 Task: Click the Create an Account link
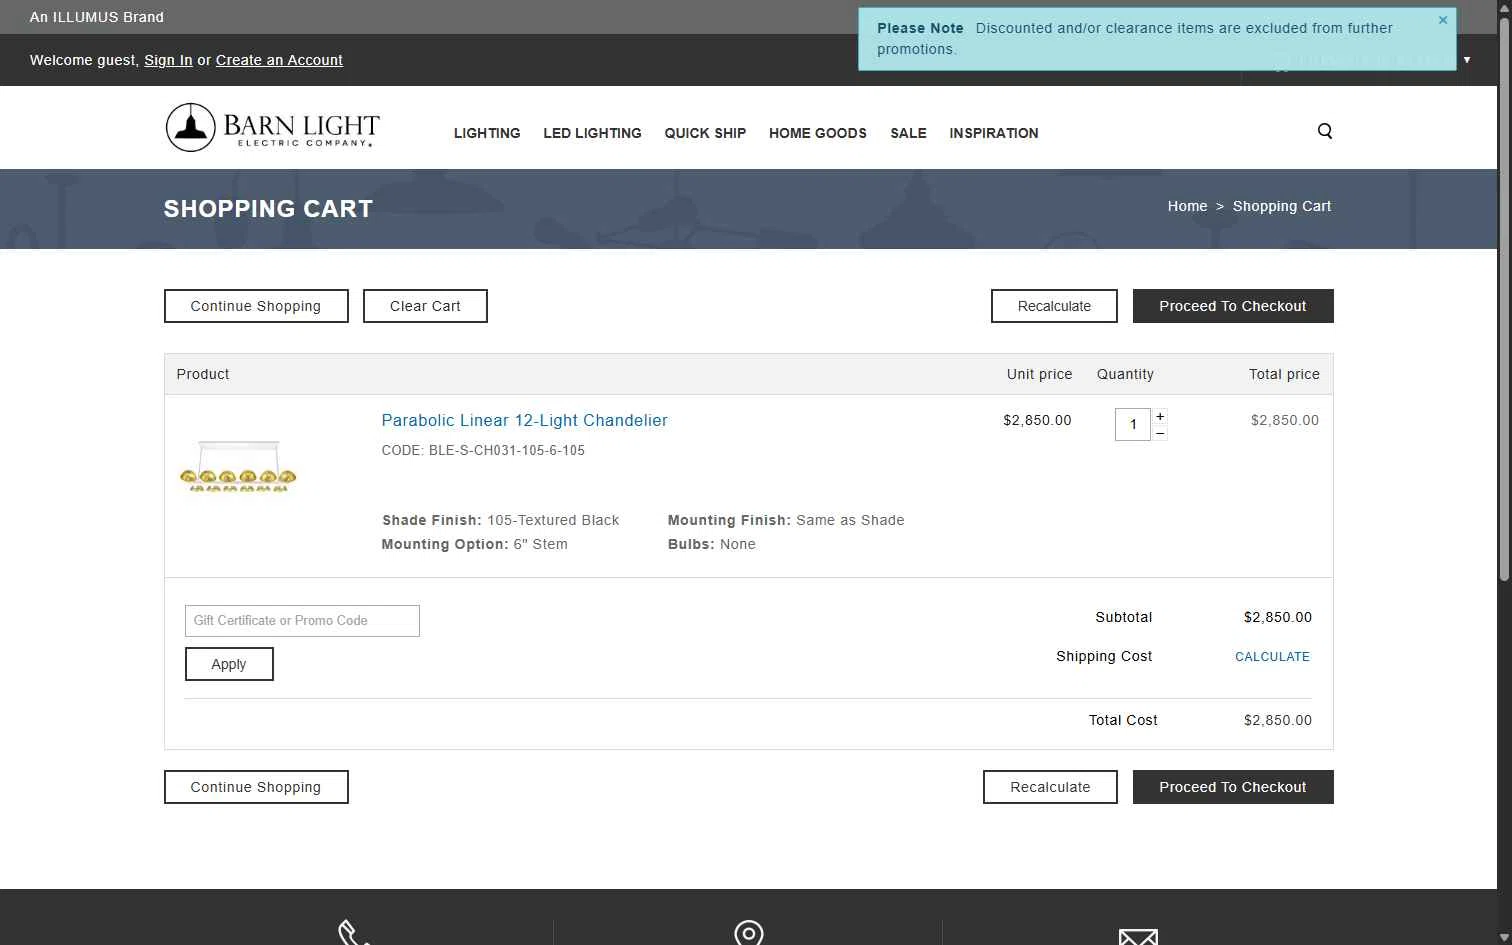(x=279, y=60)
